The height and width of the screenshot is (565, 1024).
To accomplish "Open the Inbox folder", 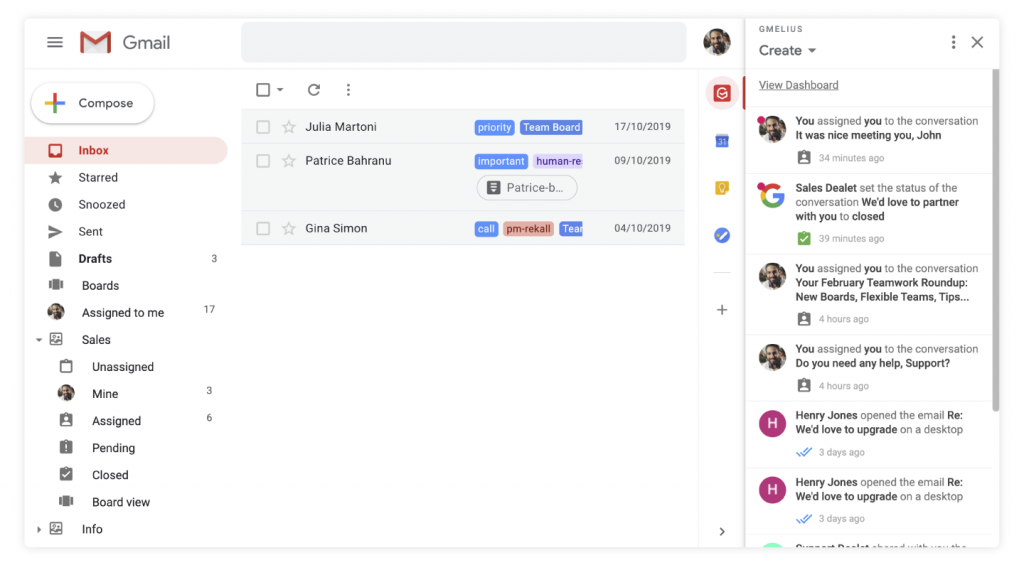I will point(126,150).
